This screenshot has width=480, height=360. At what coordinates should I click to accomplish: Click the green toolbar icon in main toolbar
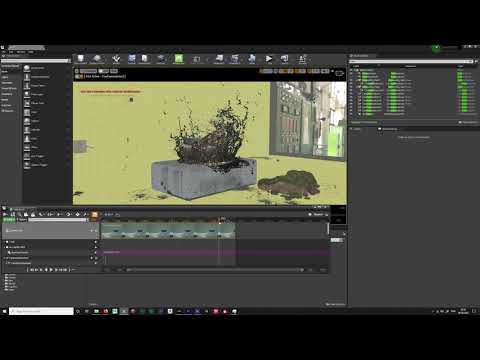point(179,59)
